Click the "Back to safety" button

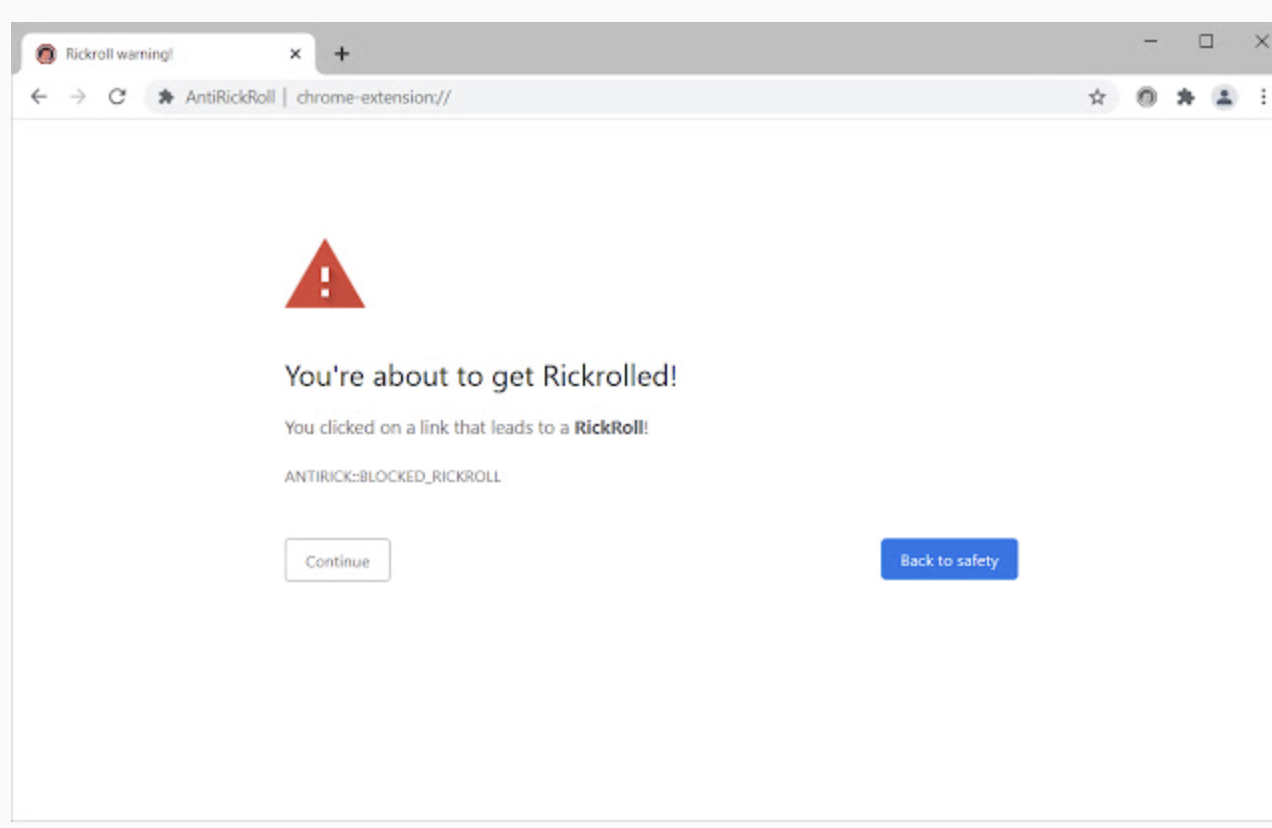pos(949,560)
